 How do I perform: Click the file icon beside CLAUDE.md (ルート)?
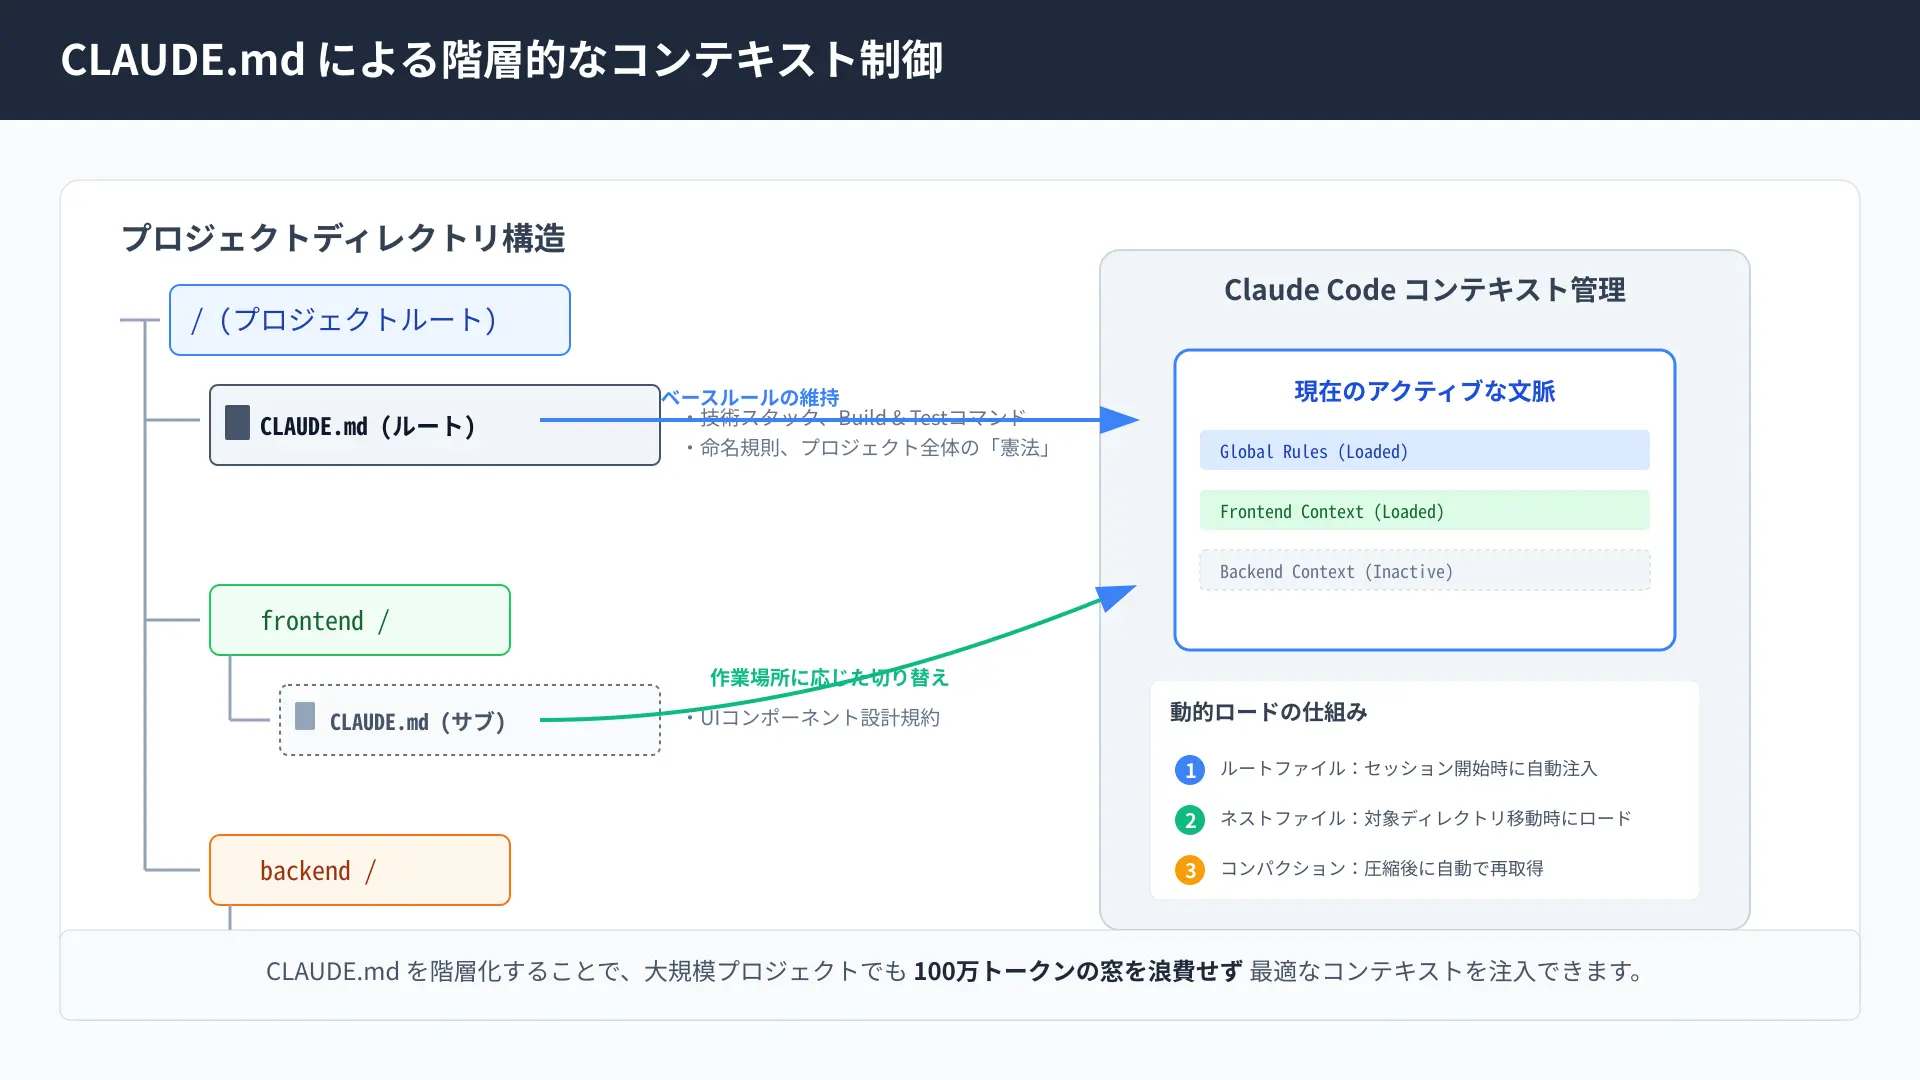point(237,423)
